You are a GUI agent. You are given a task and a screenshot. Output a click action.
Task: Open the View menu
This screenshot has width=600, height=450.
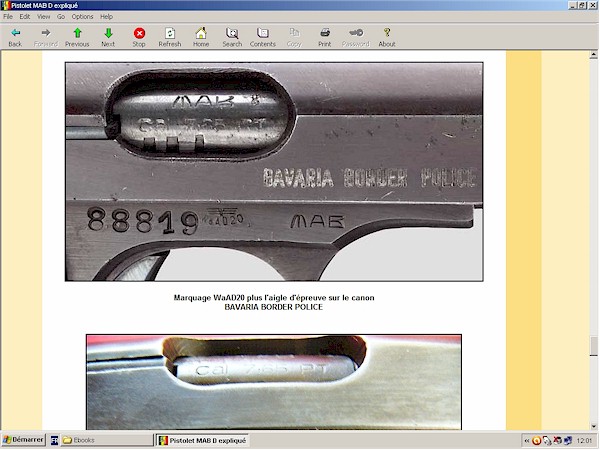[44, 16]
